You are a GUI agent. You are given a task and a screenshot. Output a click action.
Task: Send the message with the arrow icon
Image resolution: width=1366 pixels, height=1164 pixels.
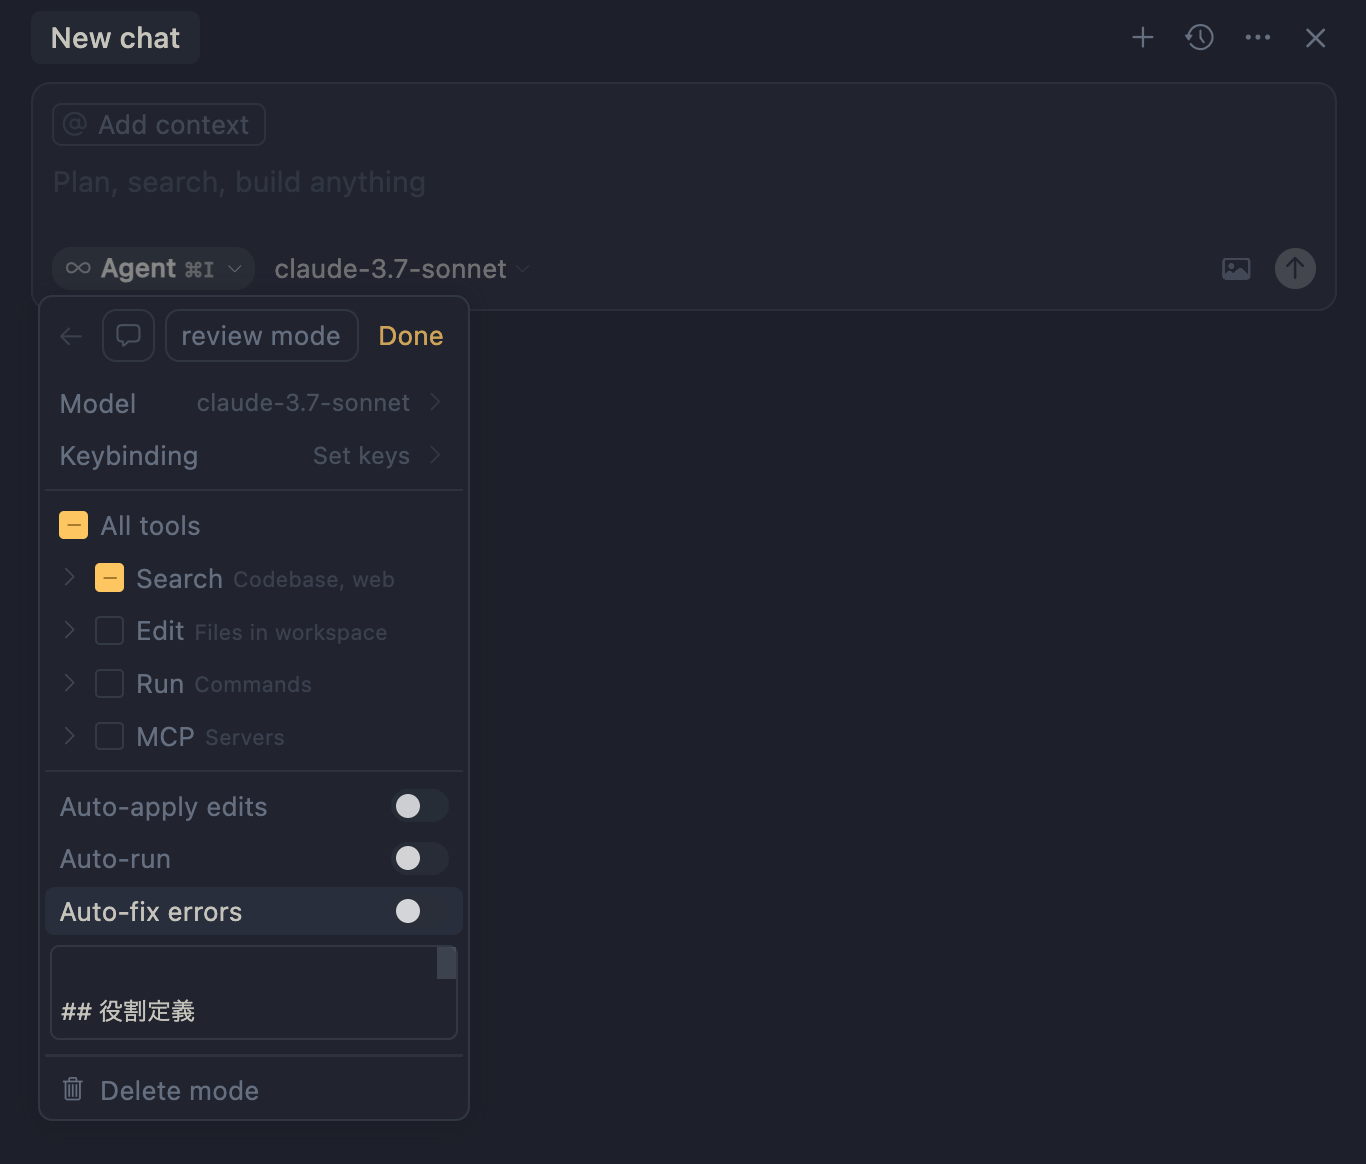tap(1295, 268)
